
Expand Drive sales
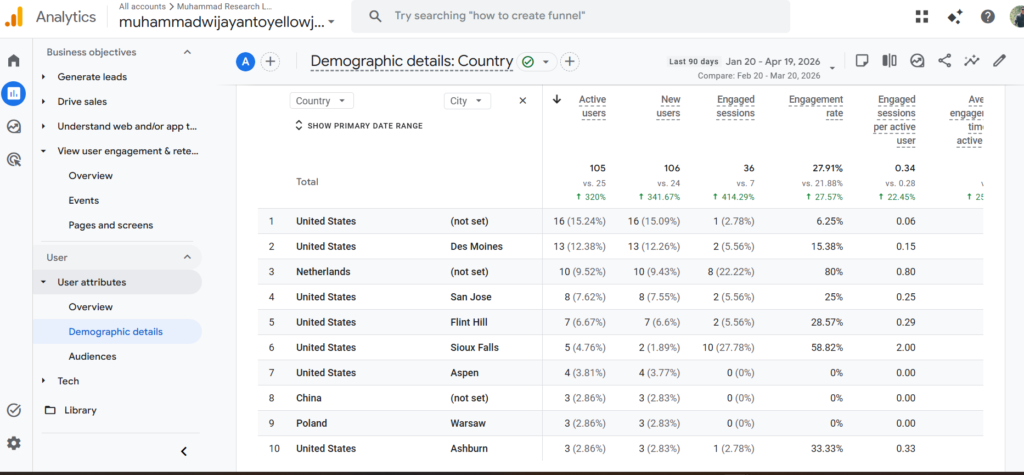43,102
